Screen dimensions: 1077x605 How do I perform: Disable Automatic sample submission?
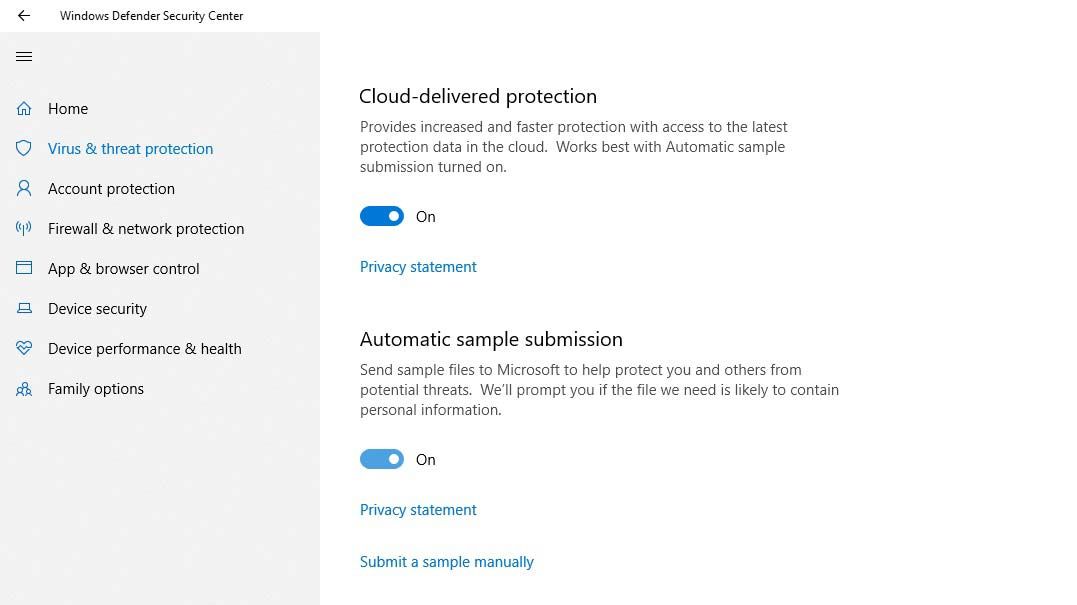tap(381, 459)
